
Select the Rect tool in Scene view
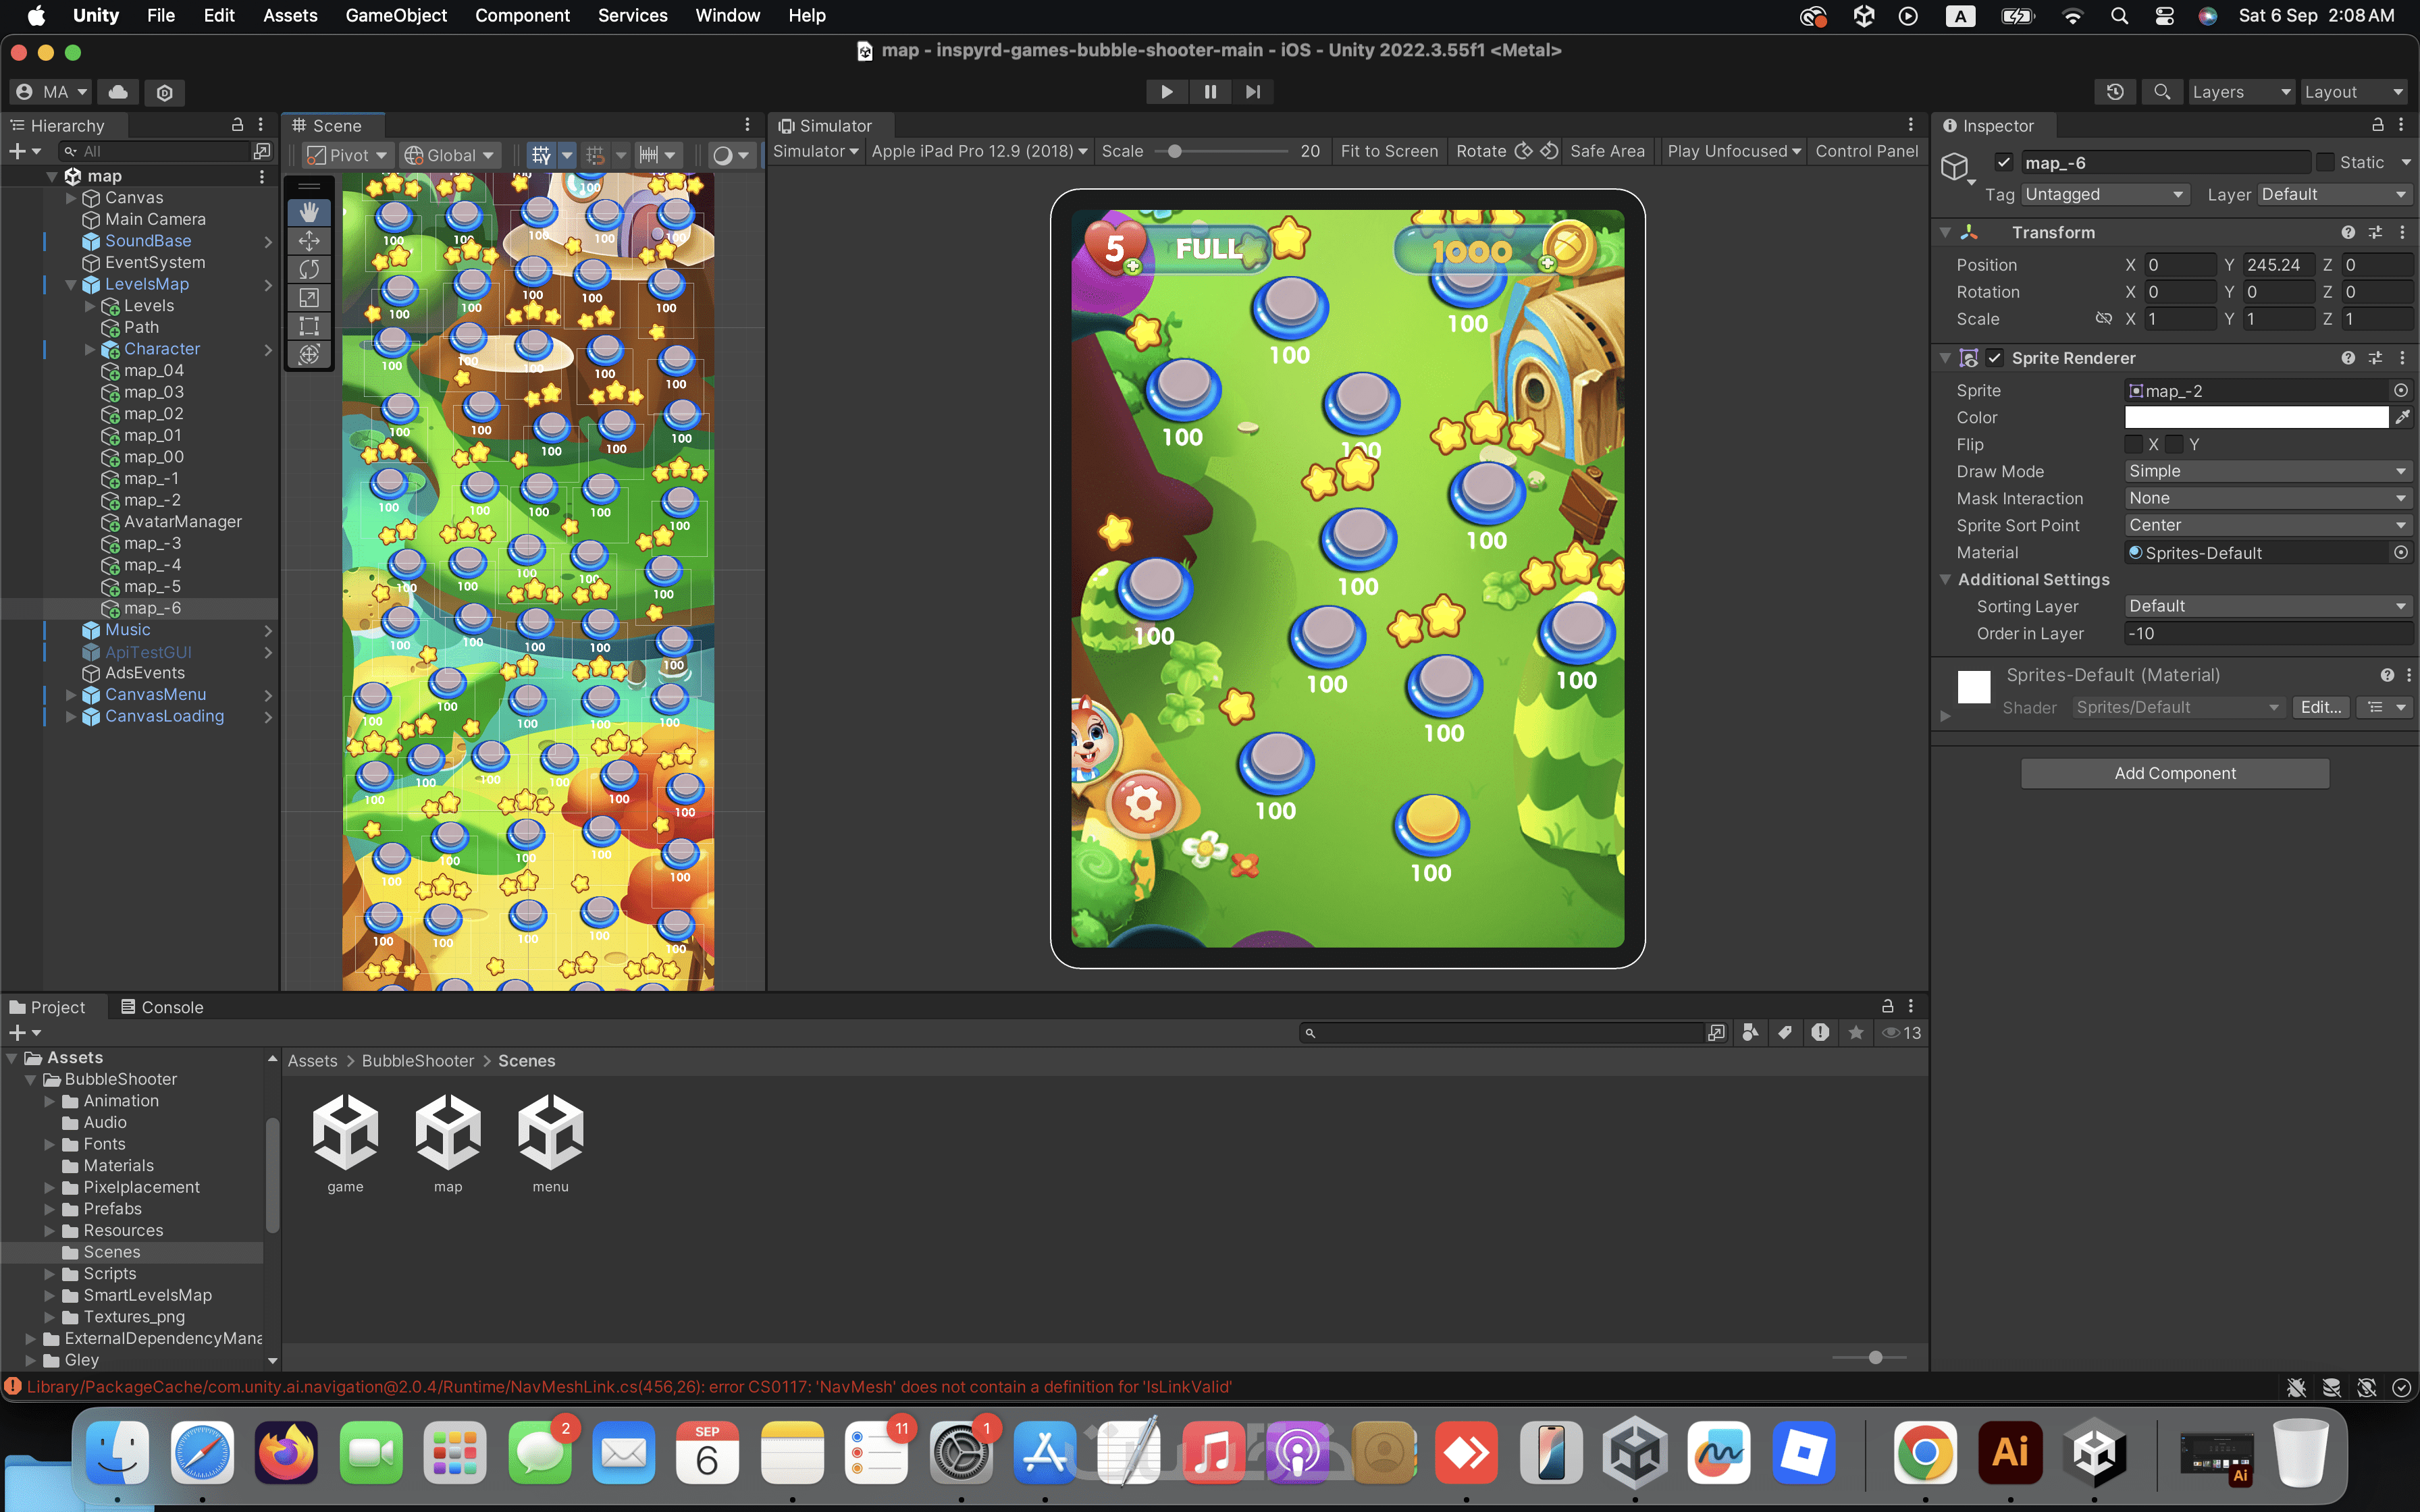click(x=309, y=326)
